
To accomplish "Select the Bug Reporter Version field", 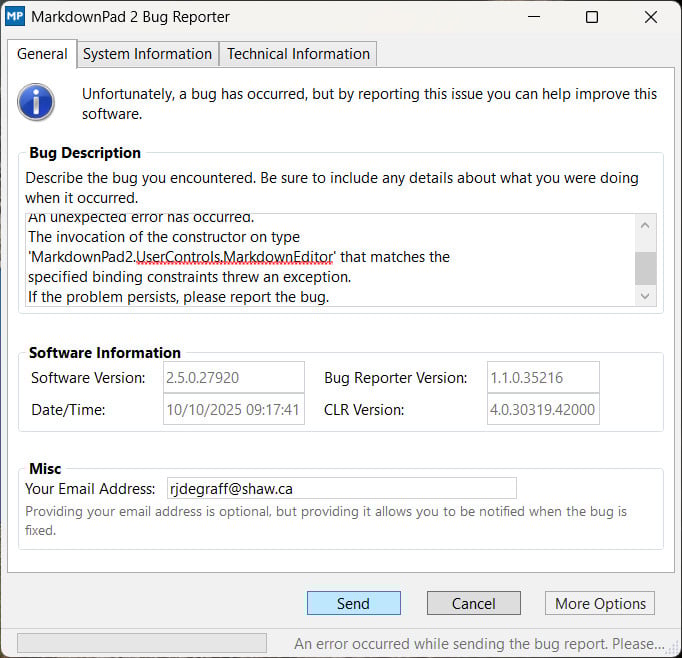I will (x=542, y=378).
